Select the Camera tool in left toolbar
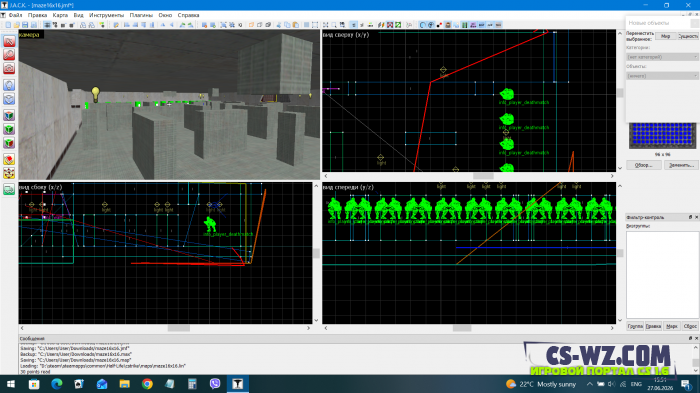The height and width of the screenshot is (393, 700). click(x=9, y=68)
